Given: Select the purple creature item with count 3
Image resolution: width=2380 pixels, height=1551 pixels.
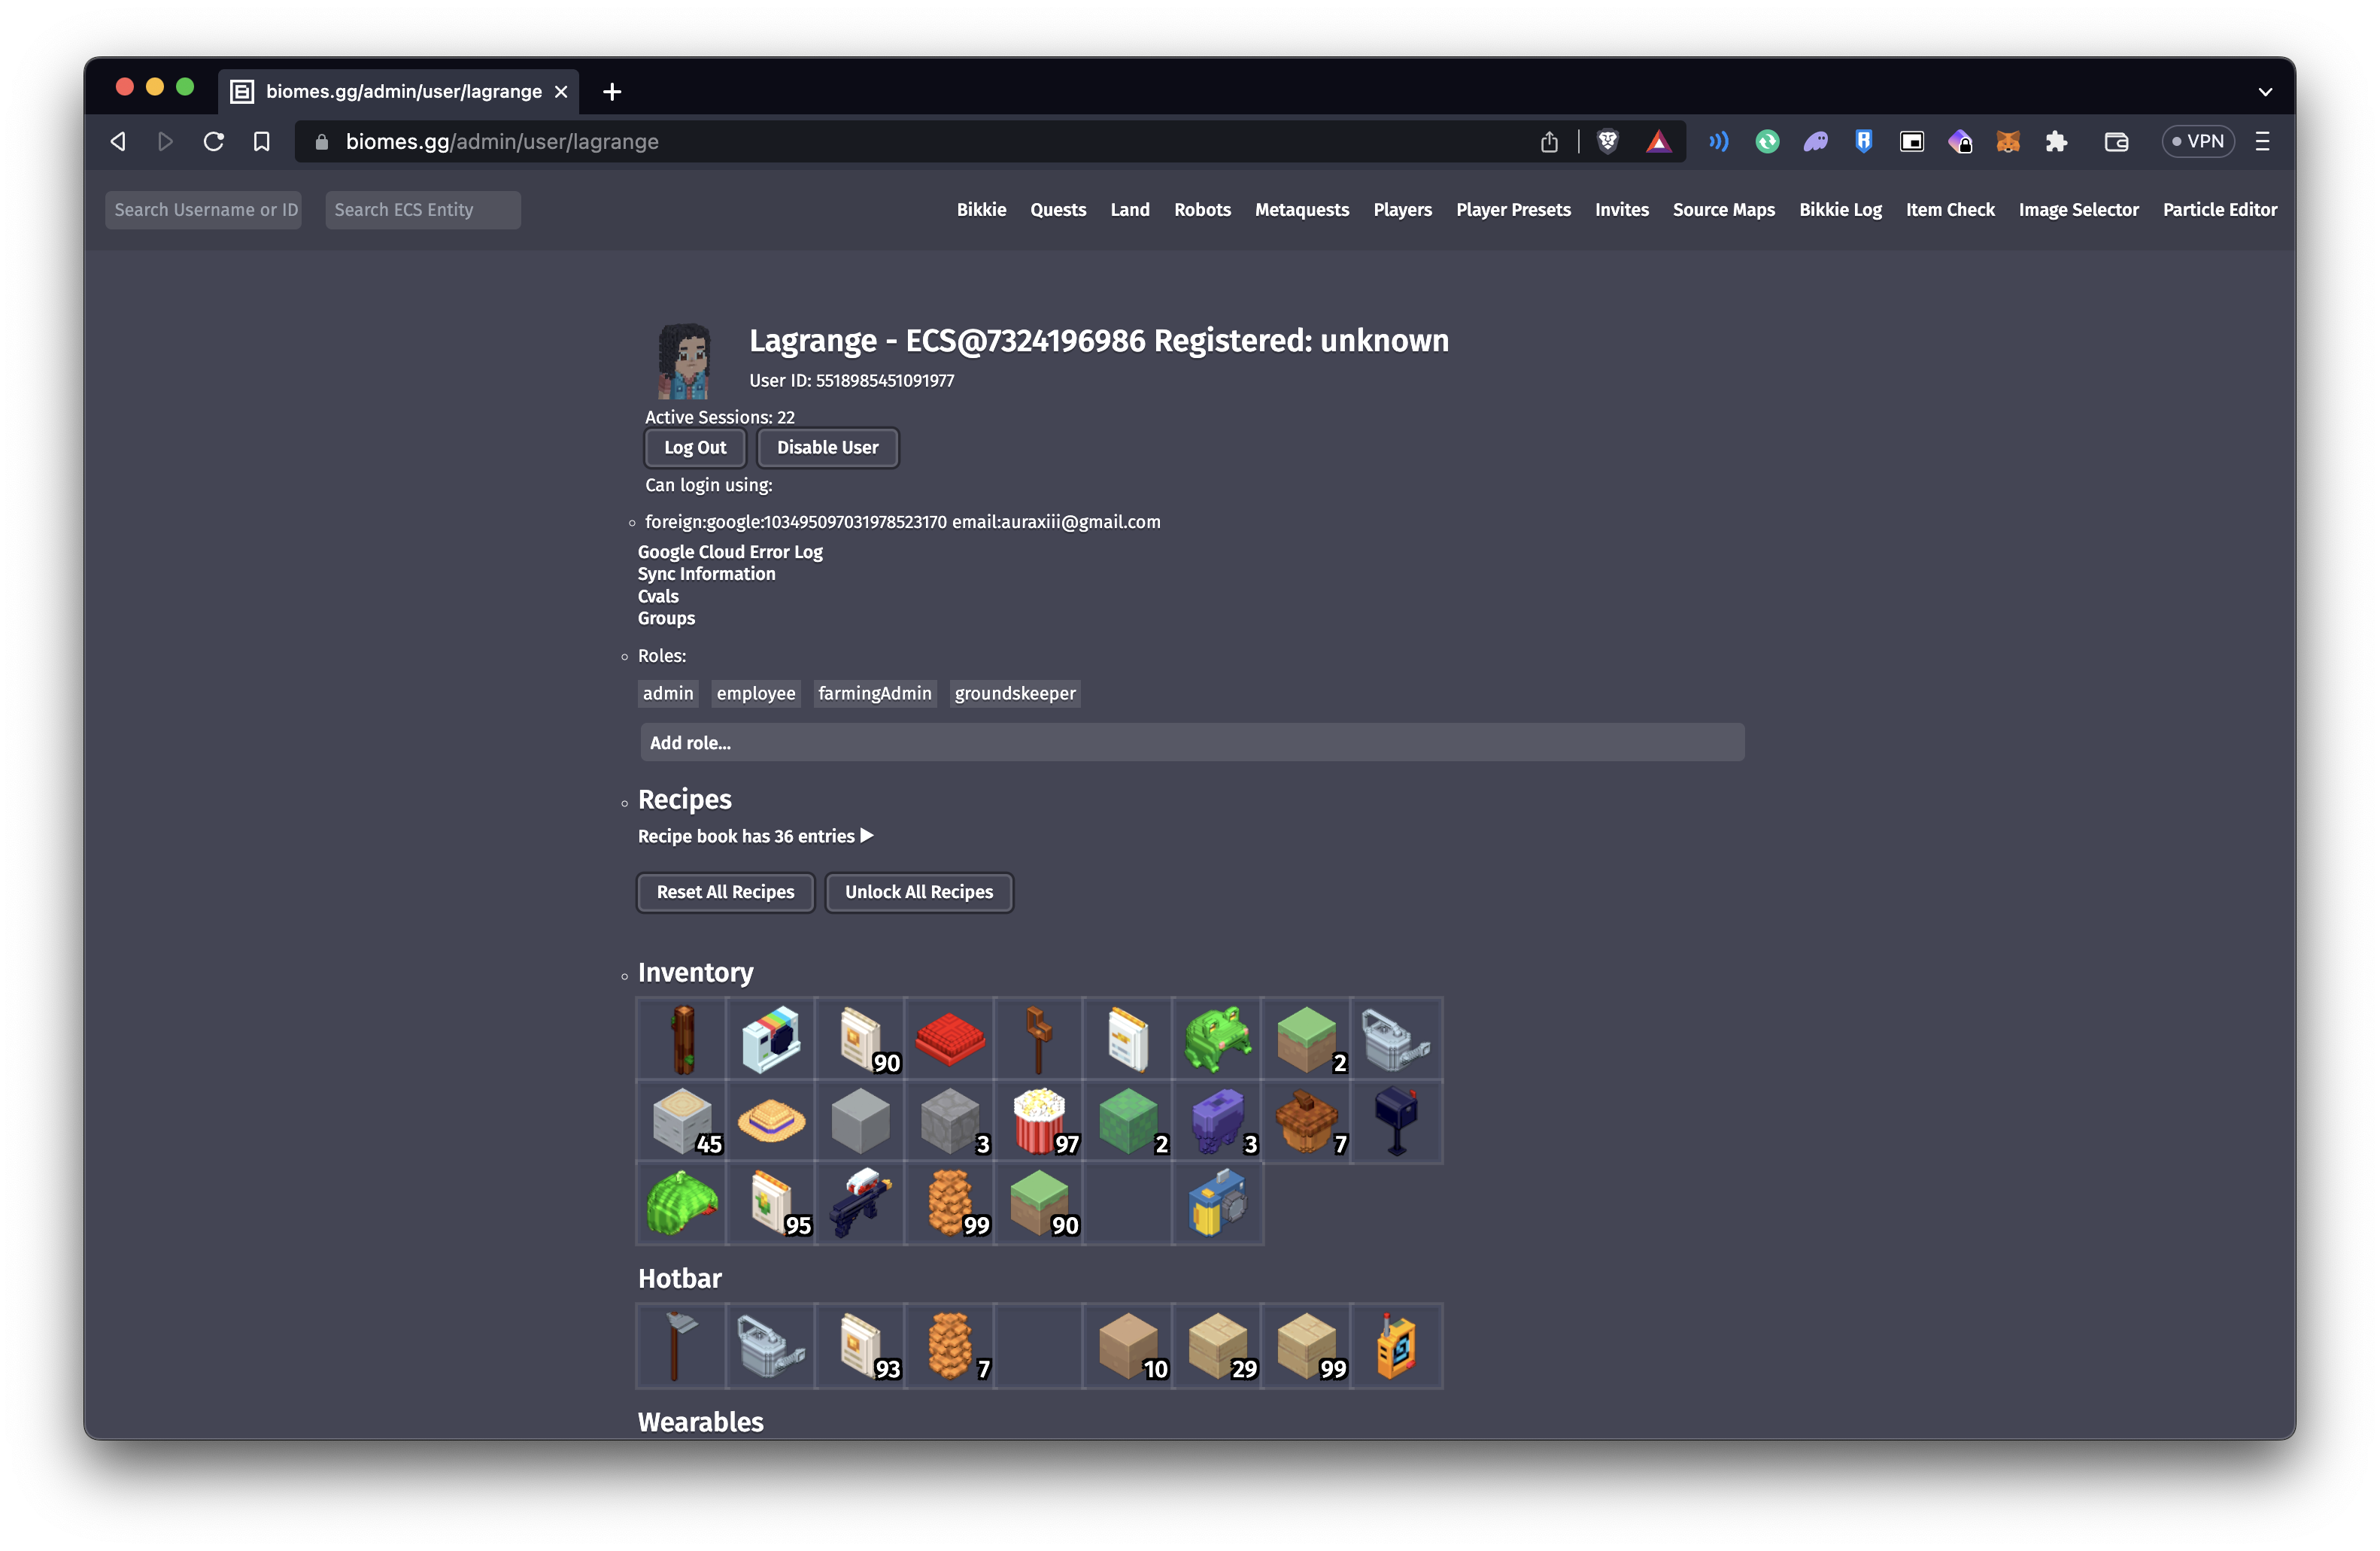Looking at the screenshot, I should [1217, 1121].
